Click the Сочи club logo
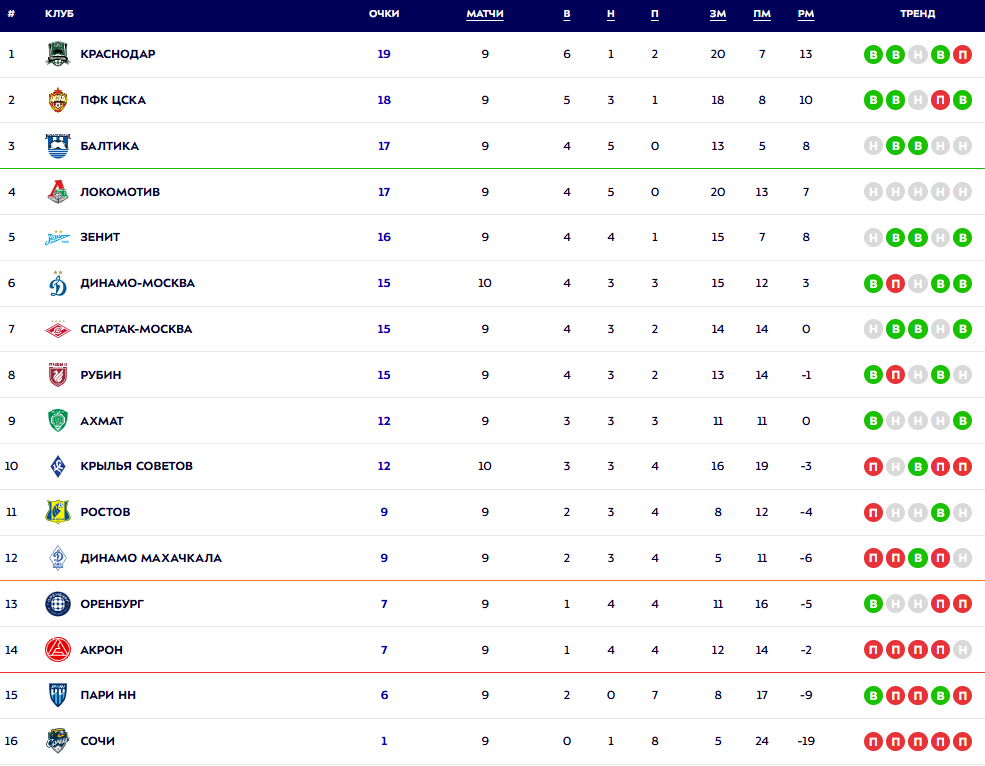This screenshot has width=985, height=766. (x=58, y=741)
